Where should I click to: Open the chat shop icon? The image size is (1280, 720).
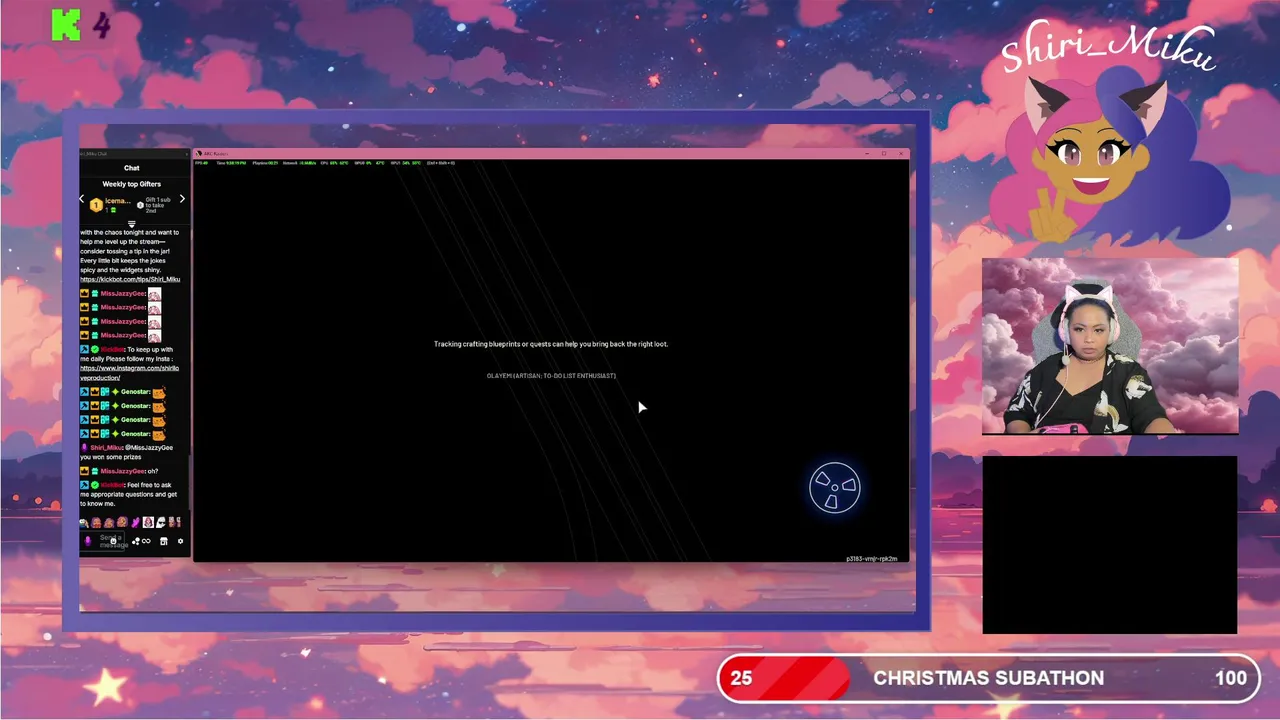pyautogui.click(x=163, y=541)
